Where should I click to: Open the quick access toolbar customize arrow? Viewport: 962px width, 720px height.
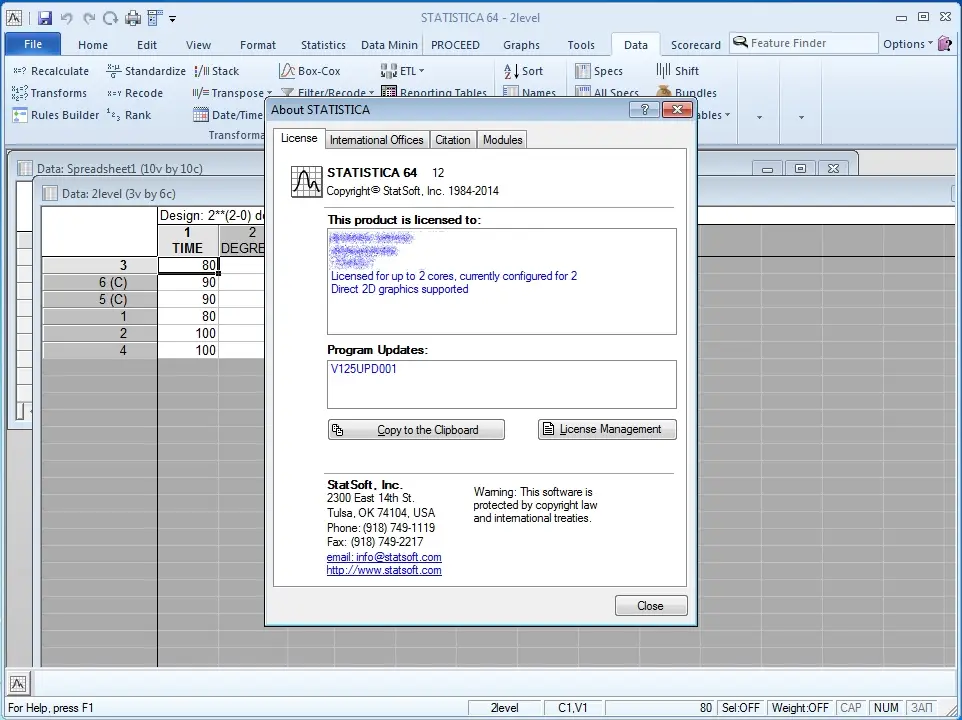pos(172,19)
